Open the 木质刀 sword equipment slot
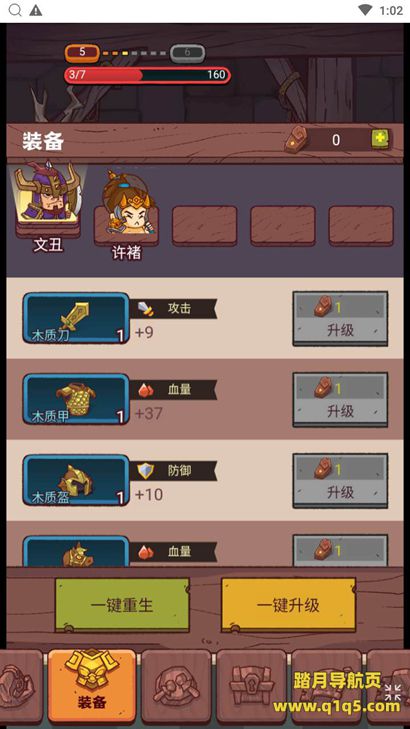Viewport: 410px width, 729px height. point(76,318)
